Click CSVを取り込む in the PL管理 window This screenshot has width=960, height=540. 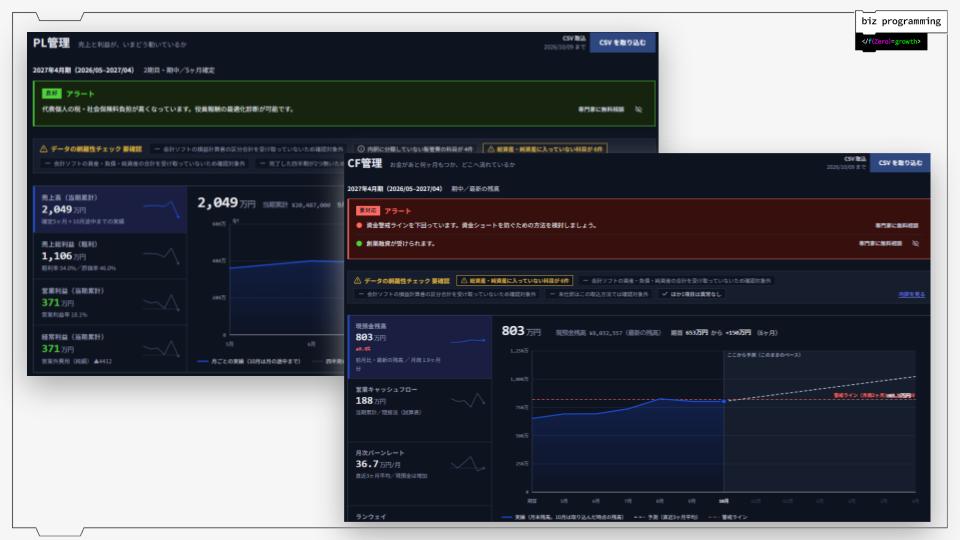point(622,42)
